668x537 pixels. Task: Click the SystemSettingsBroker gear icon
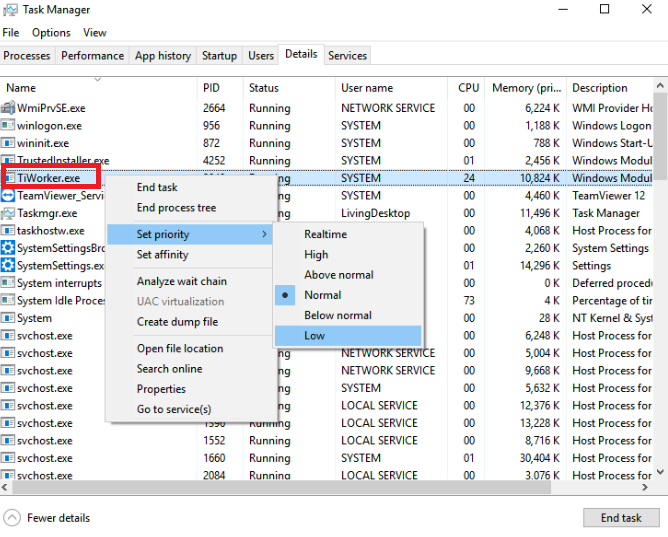8,248
